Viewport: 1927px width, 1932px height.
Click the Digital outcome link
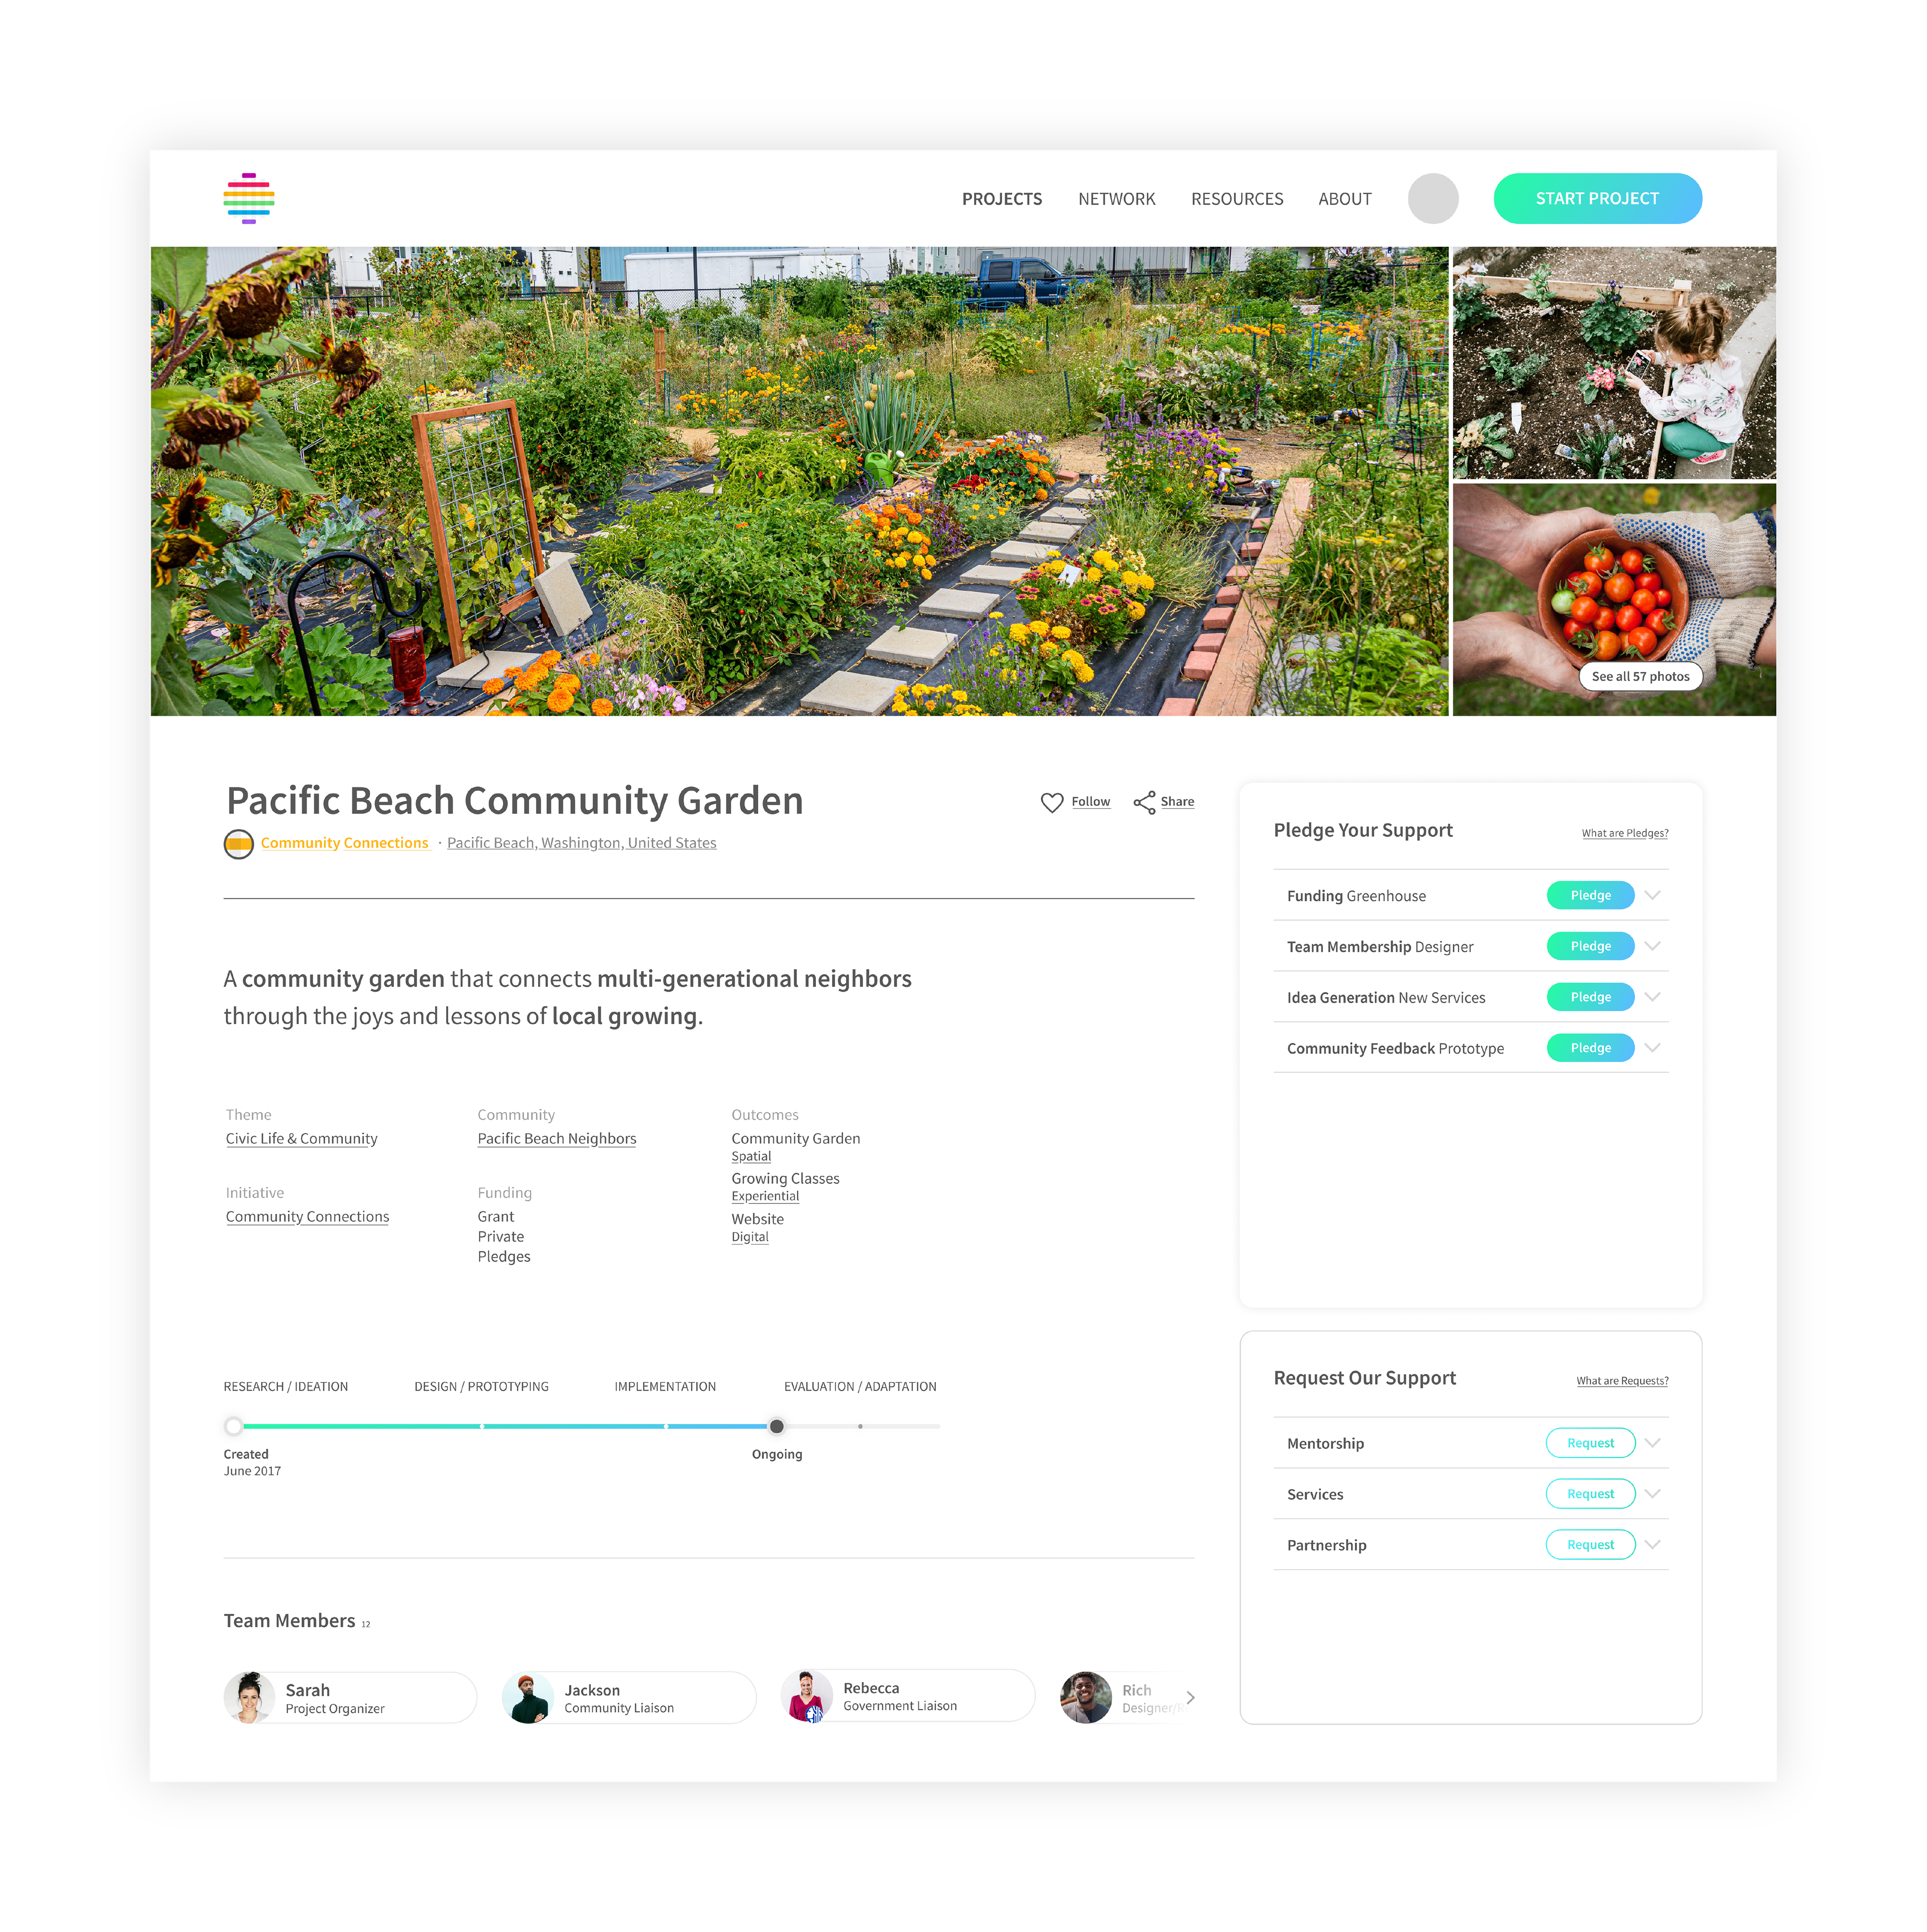(x=750, y=1238)
